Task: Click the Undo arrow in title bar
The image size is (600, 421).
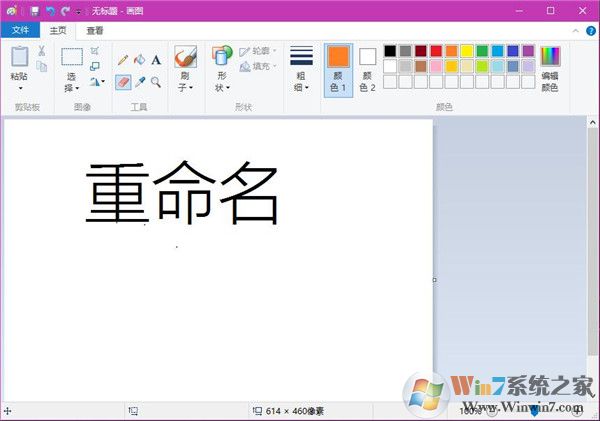Action: pyautogui.click(x=51, y=11)
